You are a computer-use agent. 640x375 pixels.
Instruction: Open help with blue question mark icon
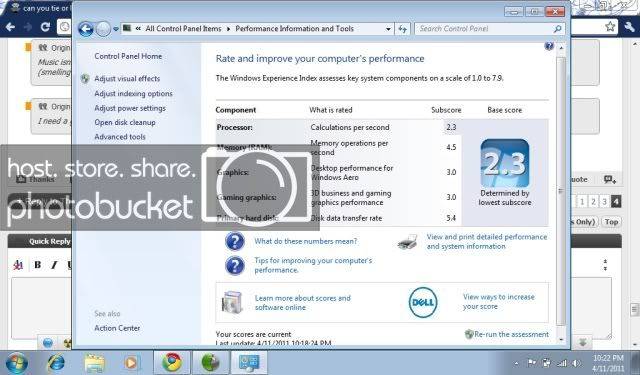click(x=549, y=46)
